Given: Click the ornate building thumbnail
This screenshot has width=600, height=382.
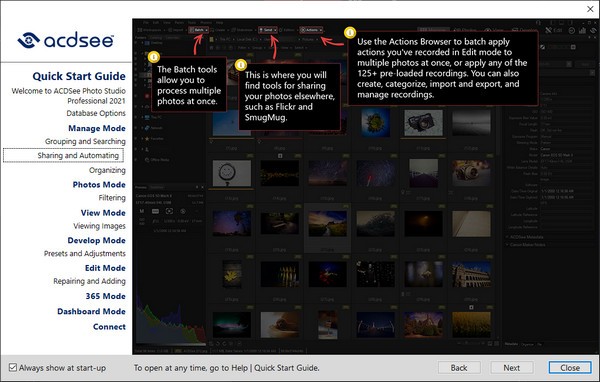Looking at the screenshot, I should coord(471,275).
